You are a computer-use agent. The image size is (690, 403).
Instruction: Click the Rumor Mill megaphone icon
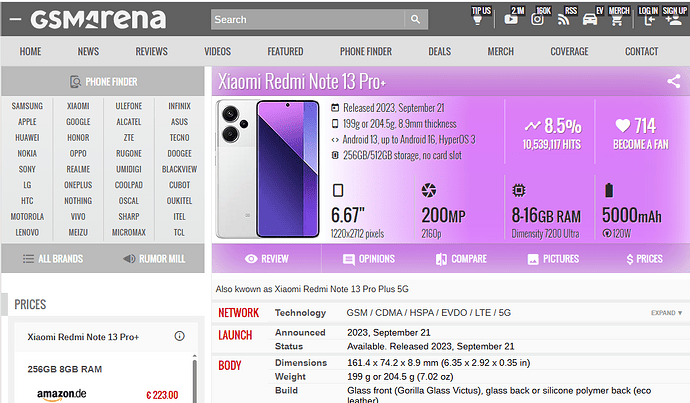129,259
